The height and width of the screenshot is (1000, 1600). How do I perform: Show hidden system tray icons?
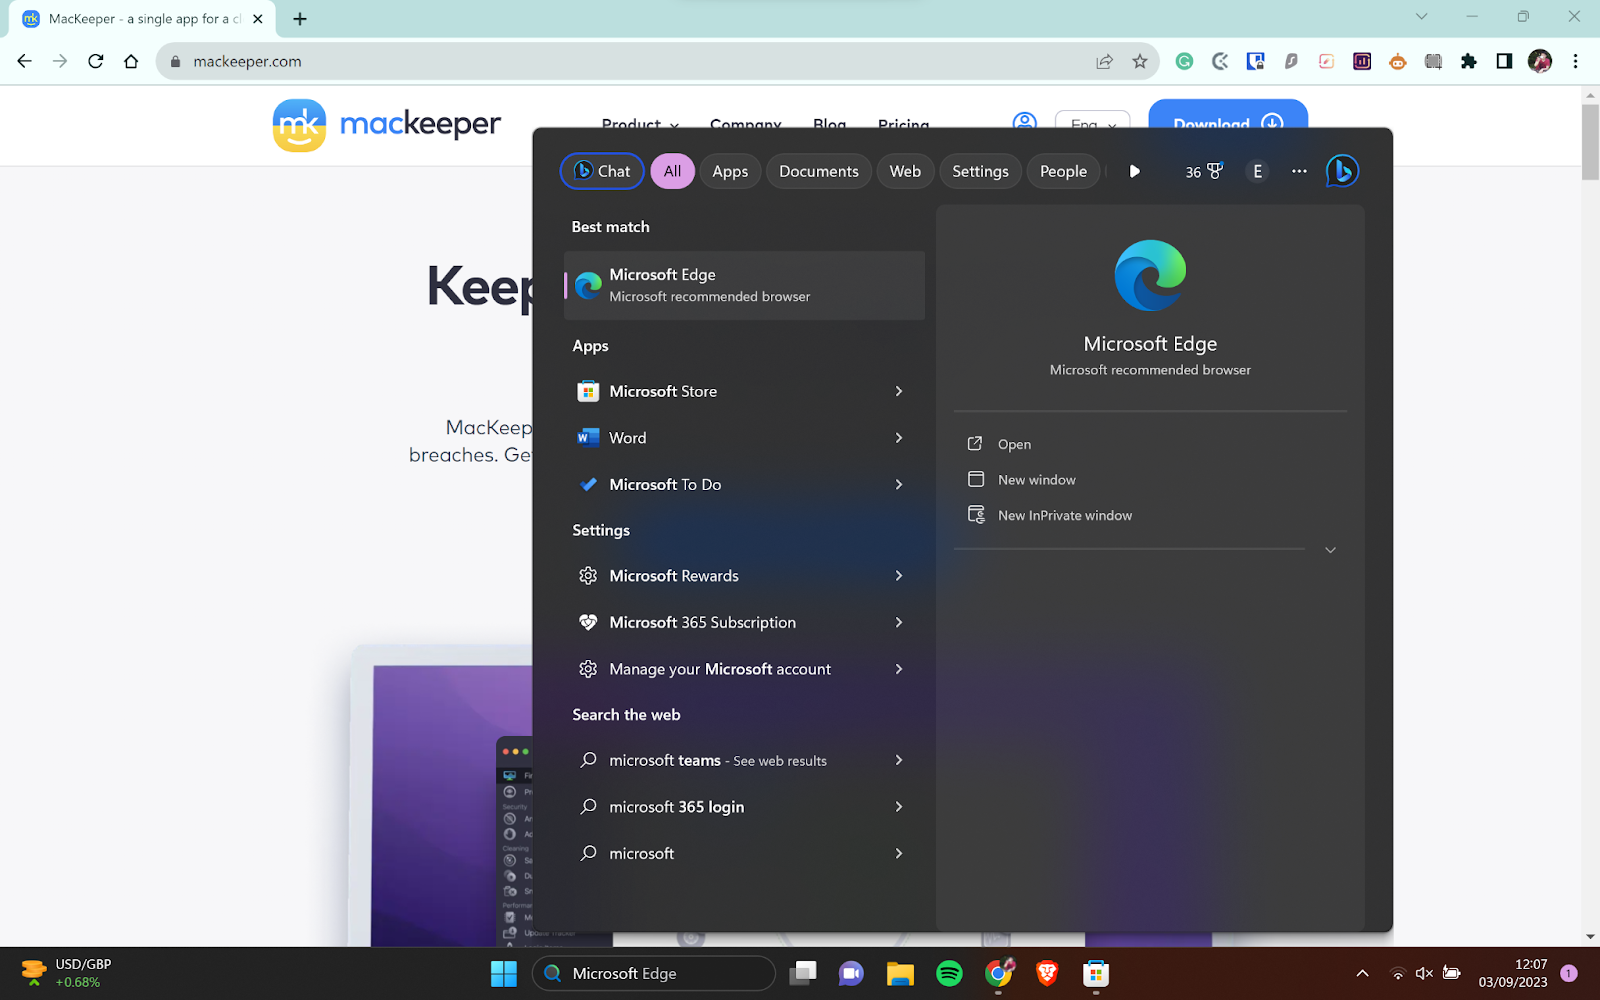[x=1362, y=973]
